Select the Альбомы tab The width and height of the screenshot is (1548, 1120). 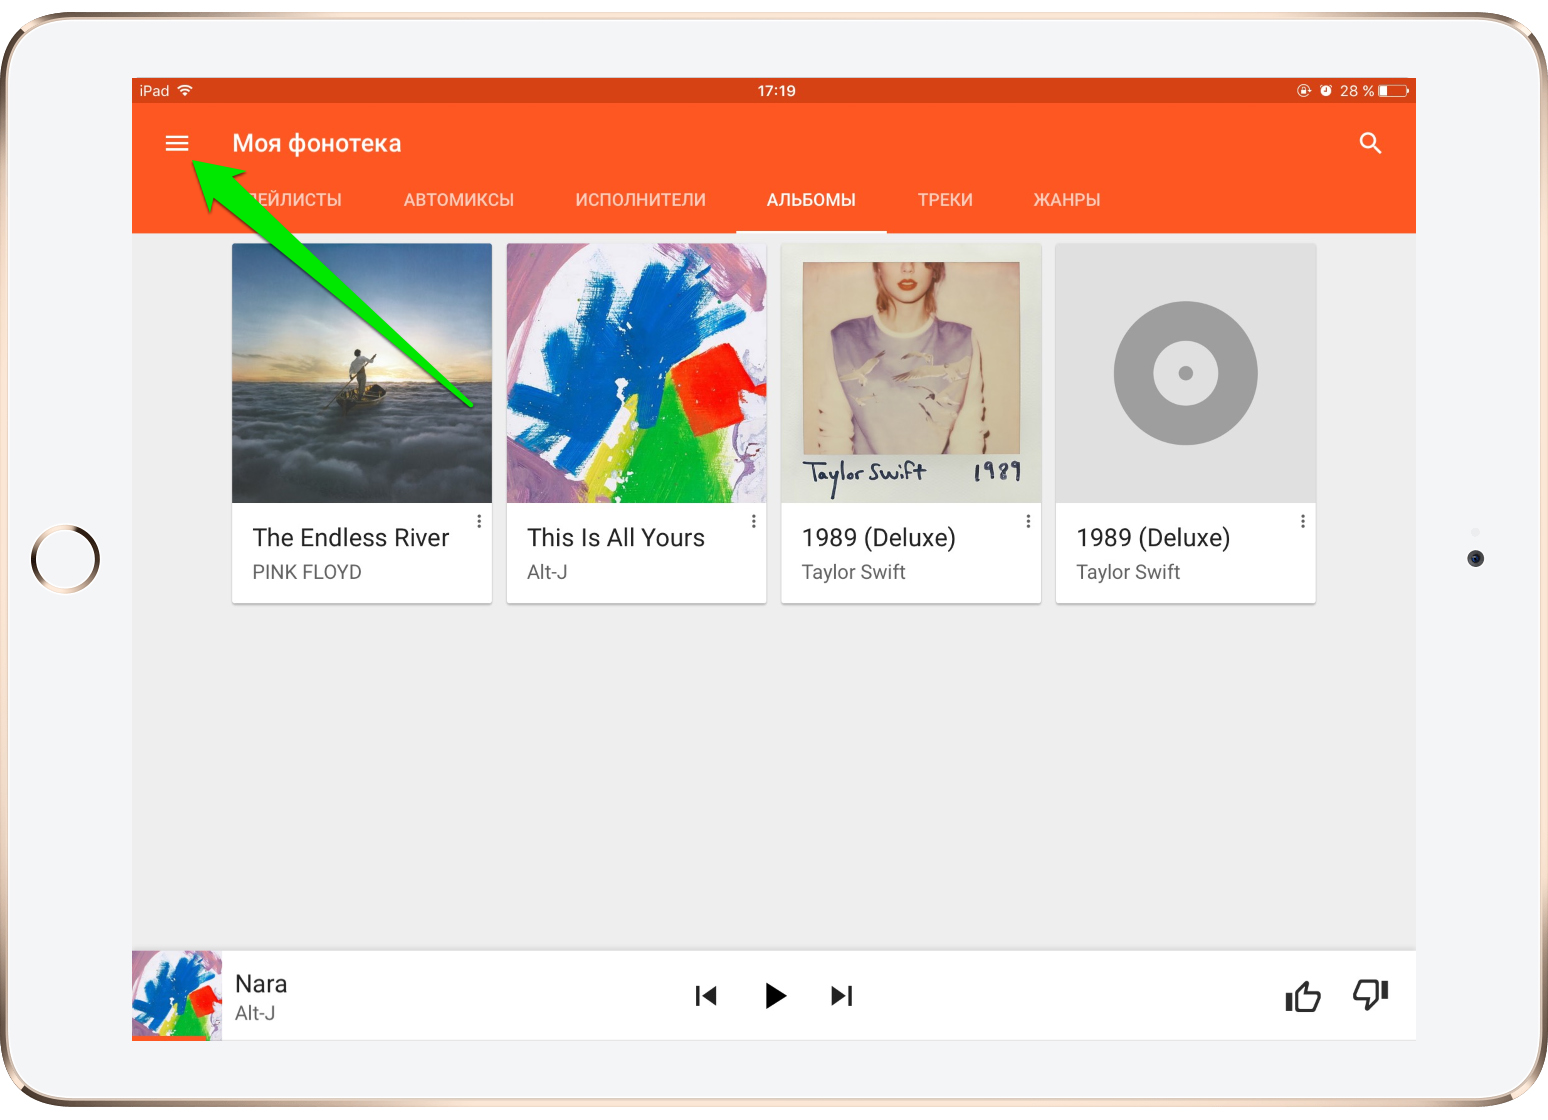tap(811, 200)
